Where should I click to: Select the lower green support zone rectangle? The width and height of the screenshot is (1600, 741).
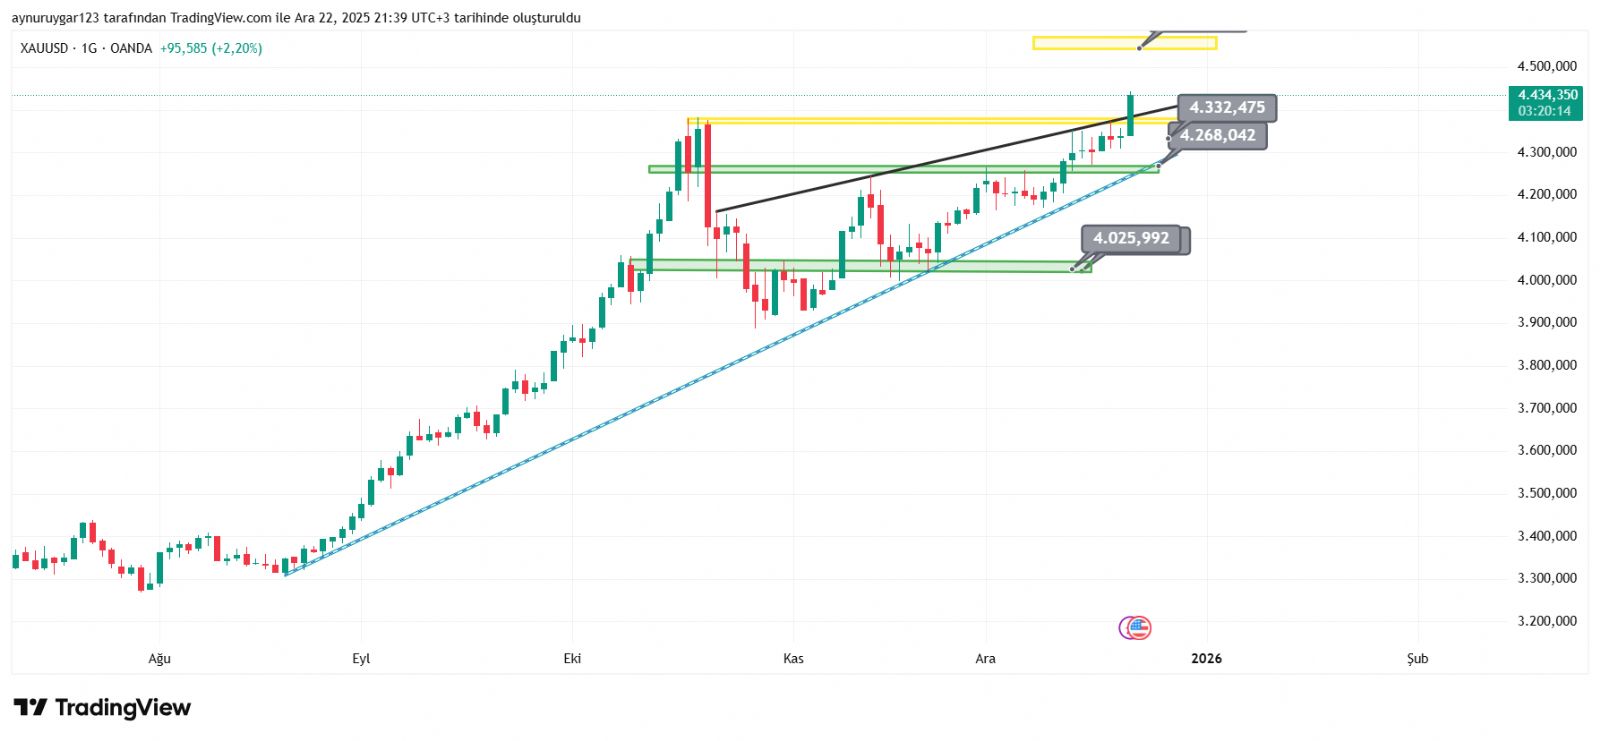pos(860,266)
